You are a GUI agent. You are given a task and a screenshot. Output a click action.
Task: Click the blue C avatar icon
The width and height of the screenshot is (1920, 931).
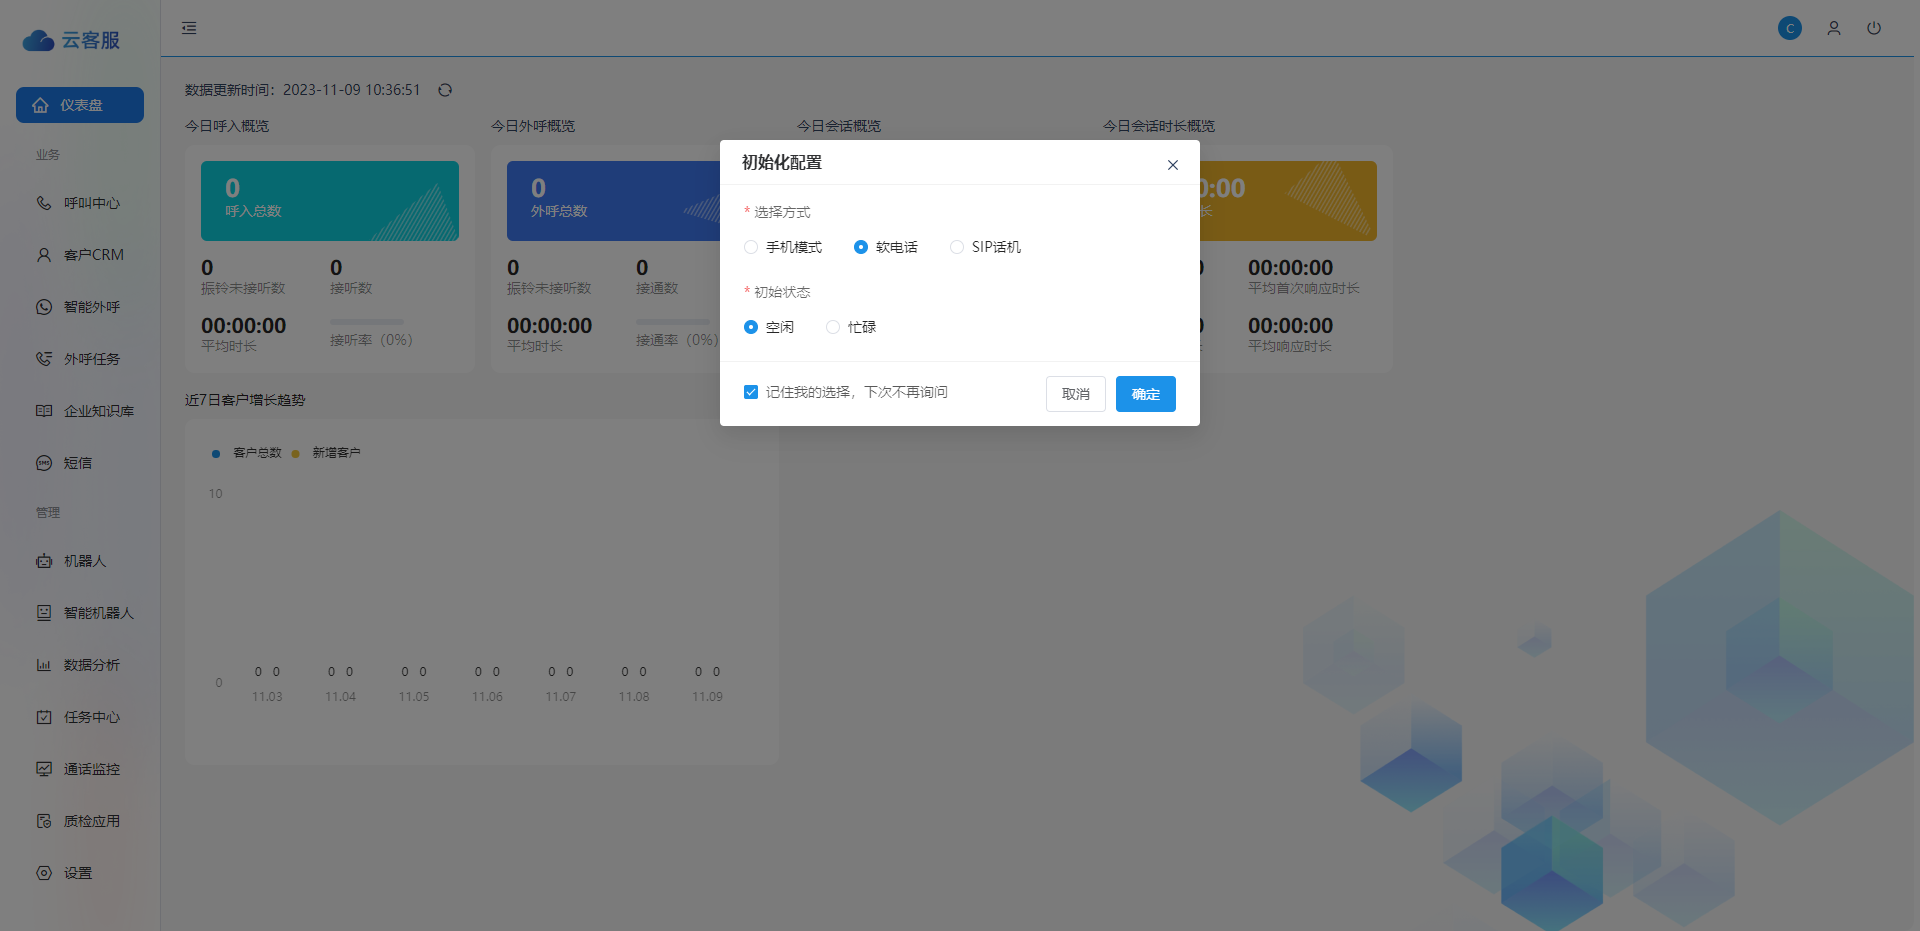click(x=1790, y=28)
